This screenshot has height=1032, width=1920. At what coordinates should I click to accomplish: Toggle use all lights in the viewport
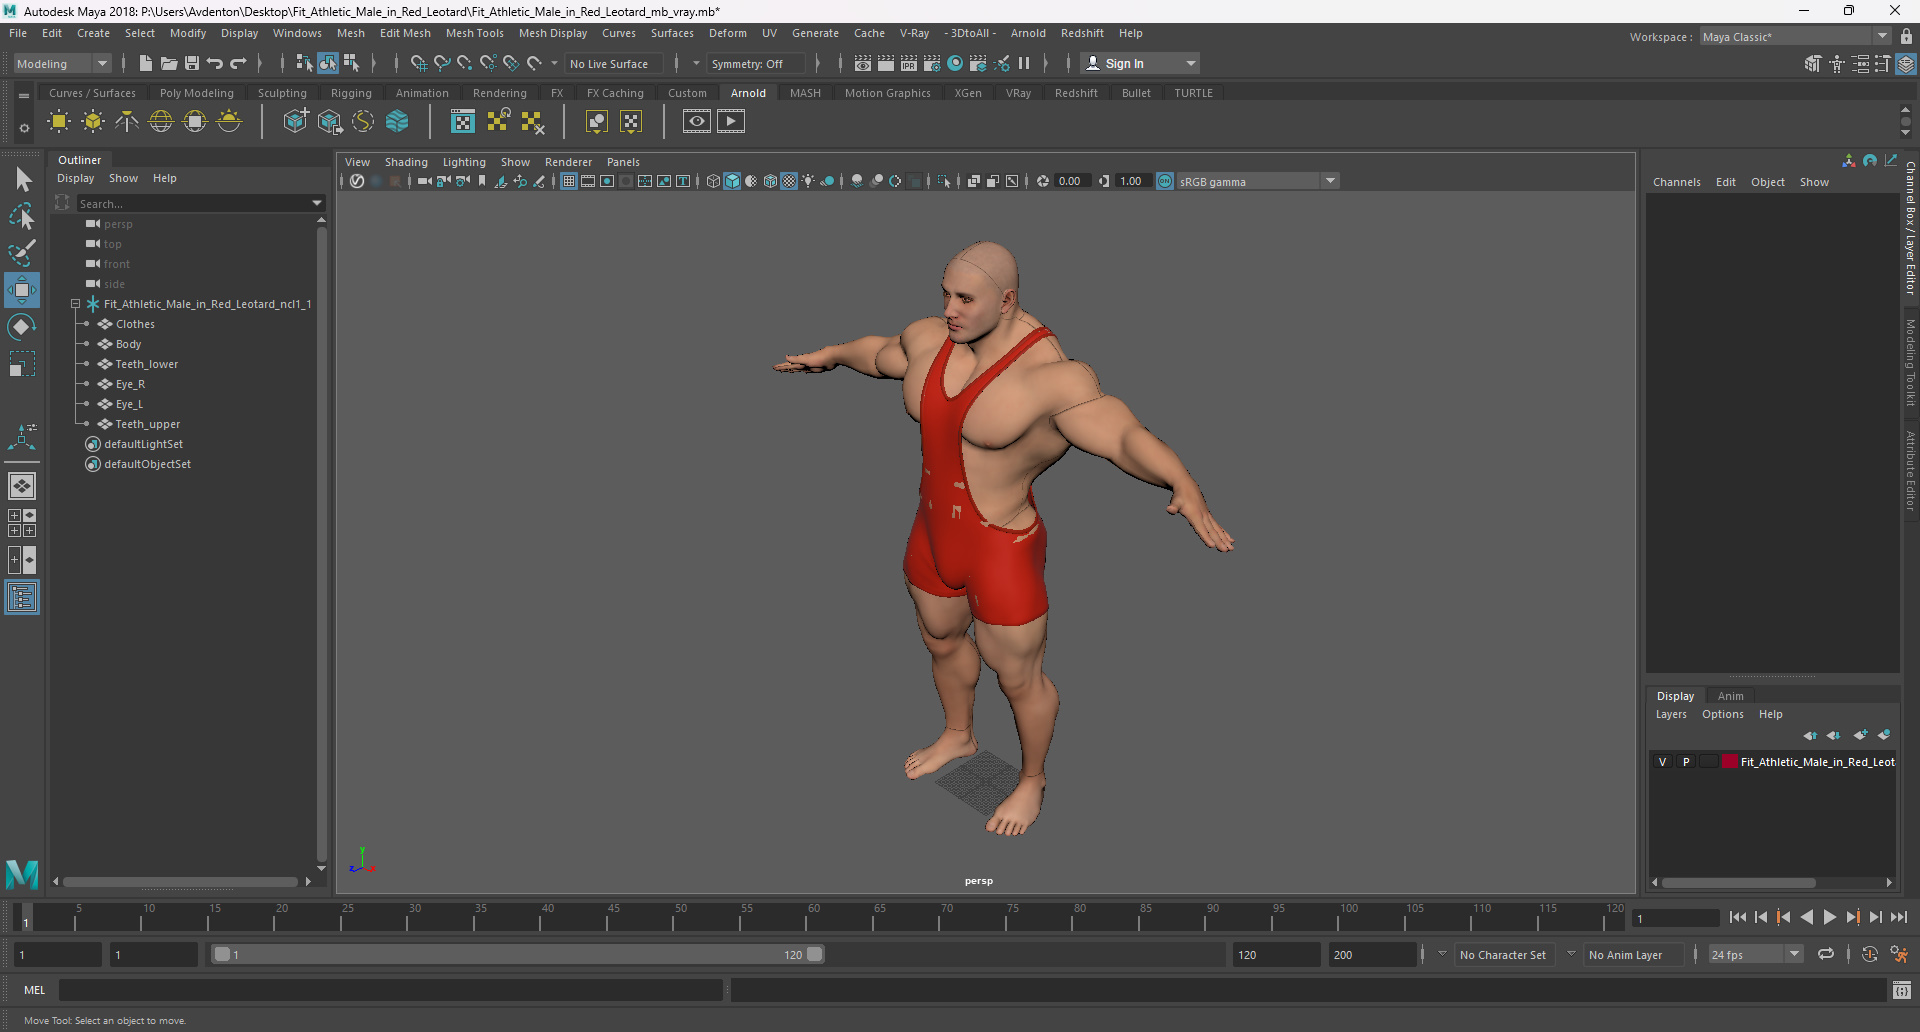point(808,181)
